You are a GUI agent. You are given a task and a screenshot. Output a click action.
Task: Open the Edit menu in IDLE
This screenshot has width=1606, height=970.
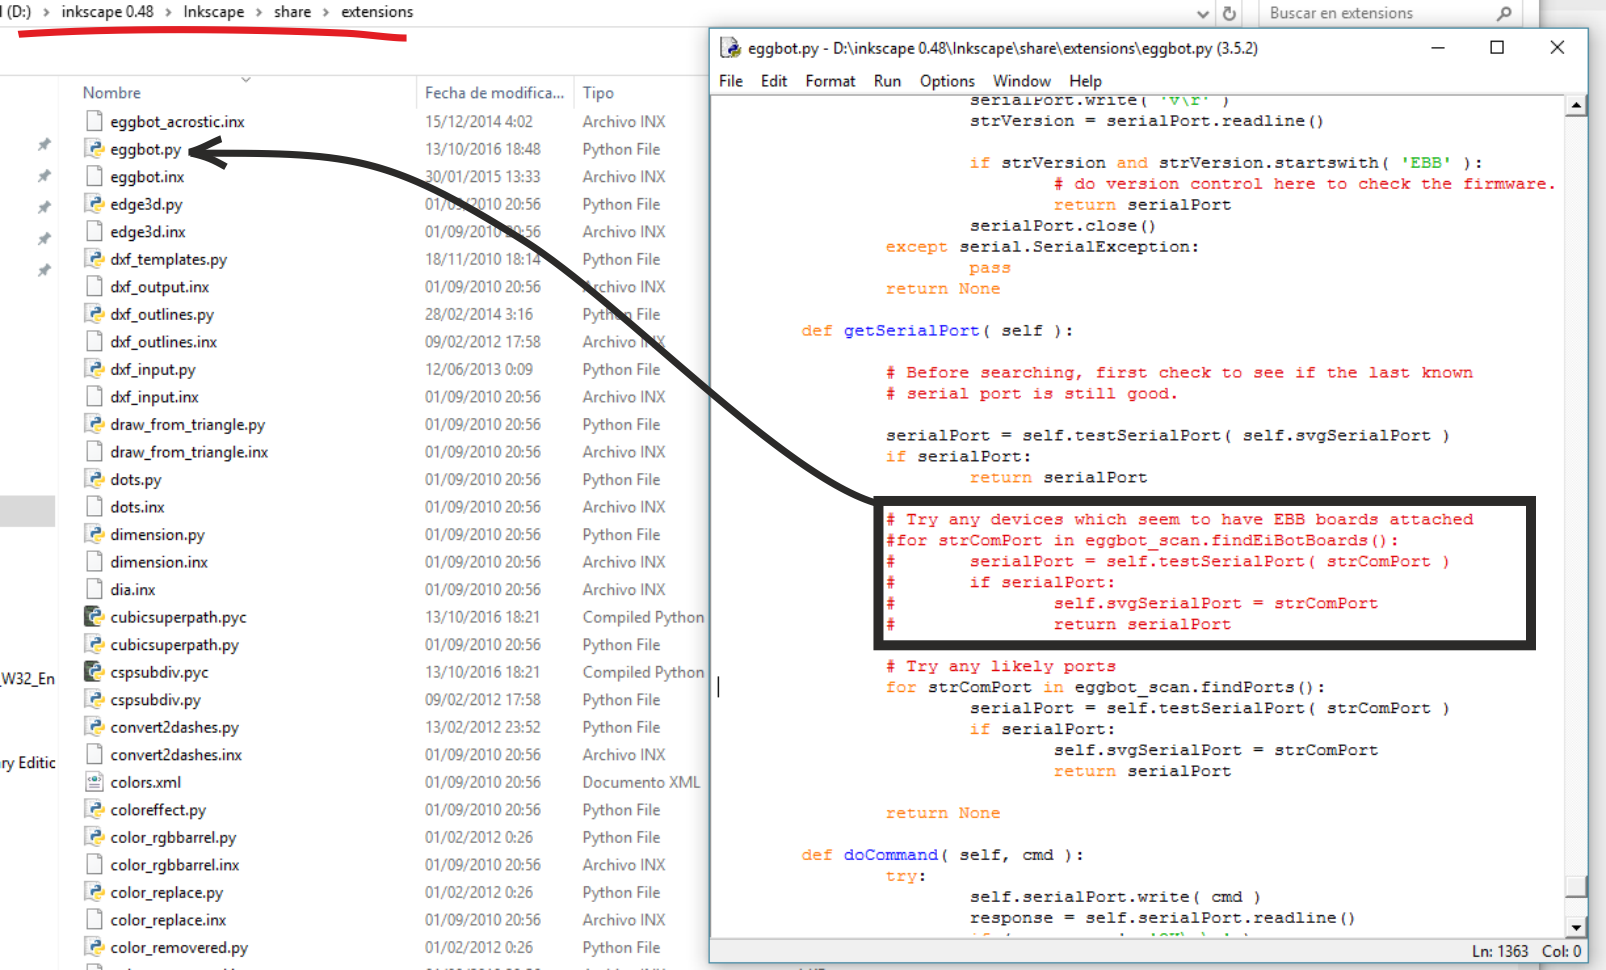774,81
